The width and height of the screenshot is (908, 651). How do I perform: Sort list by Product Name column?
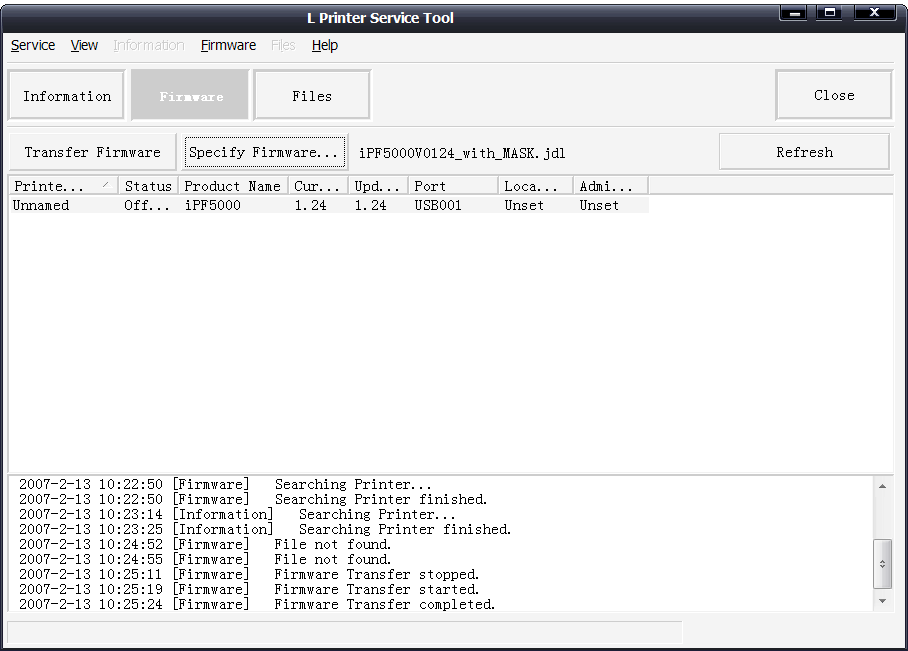[233, 186]
